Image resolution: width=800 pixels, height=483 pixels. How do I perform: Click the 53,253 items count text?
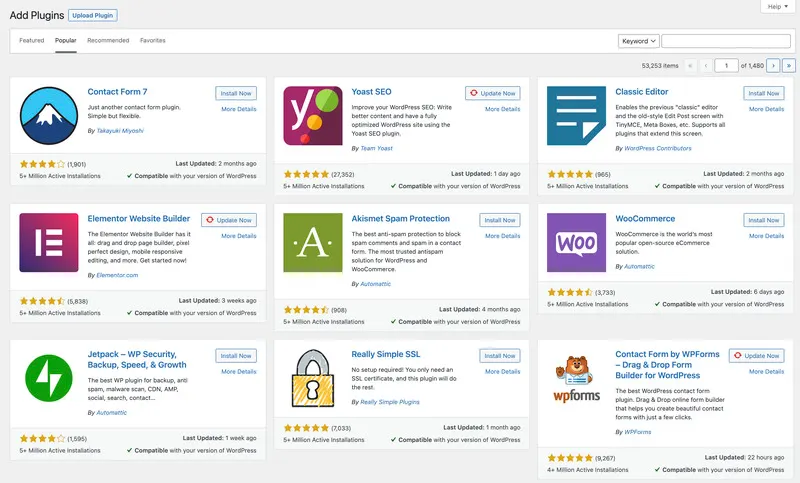click(660, 66)
